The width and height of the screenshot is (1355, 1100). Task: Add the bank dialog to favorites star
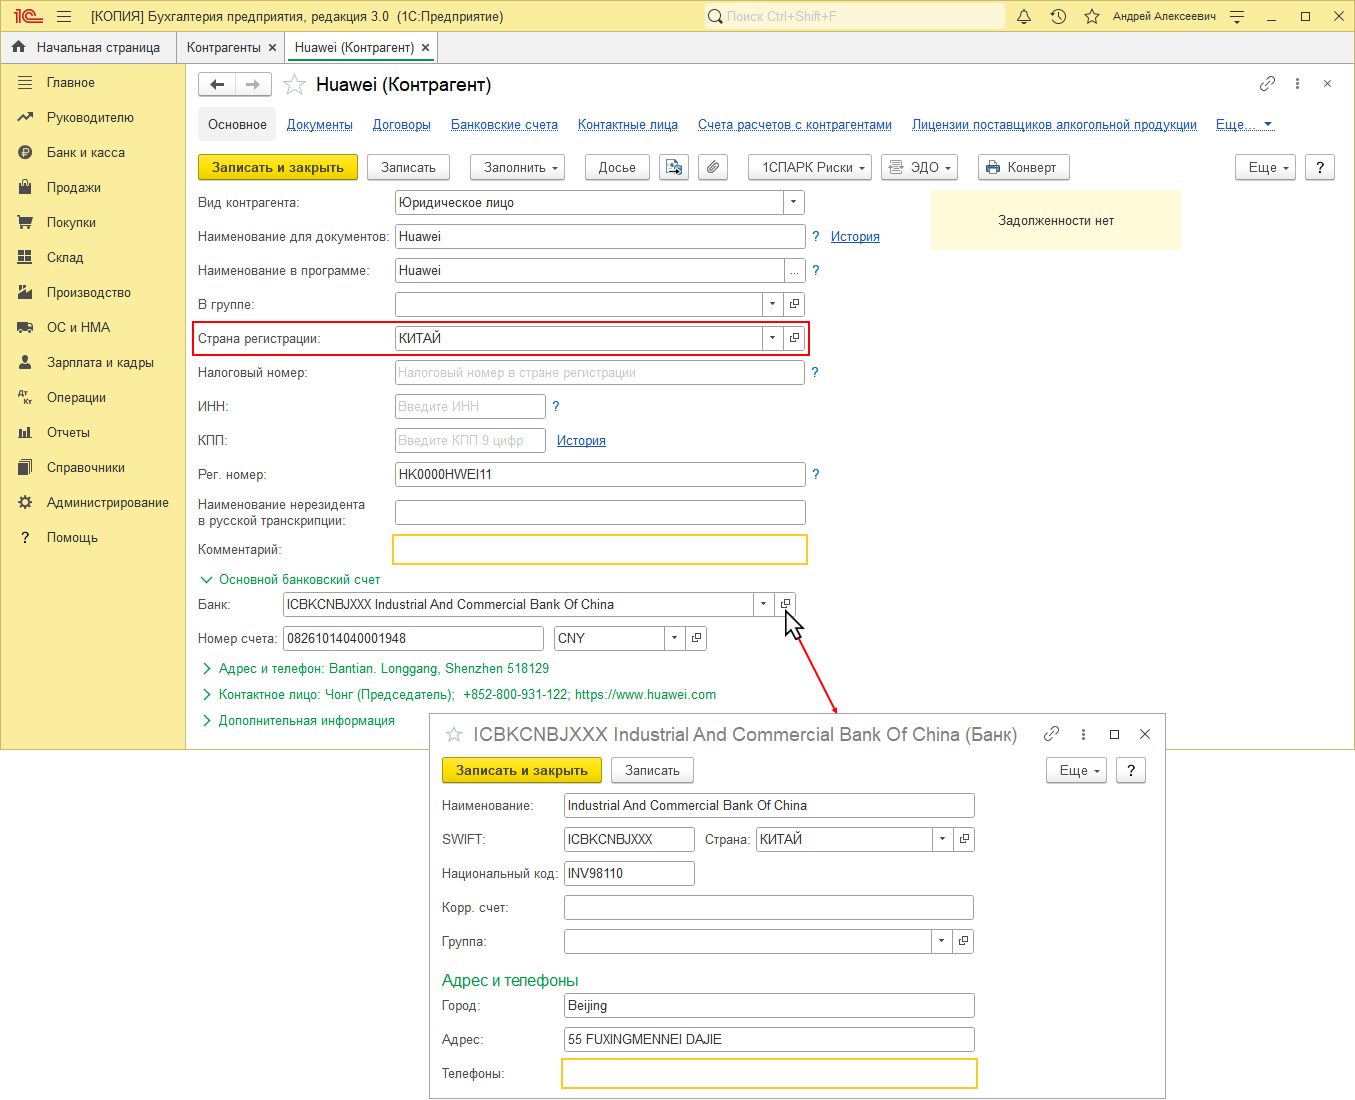pos(454,735)
